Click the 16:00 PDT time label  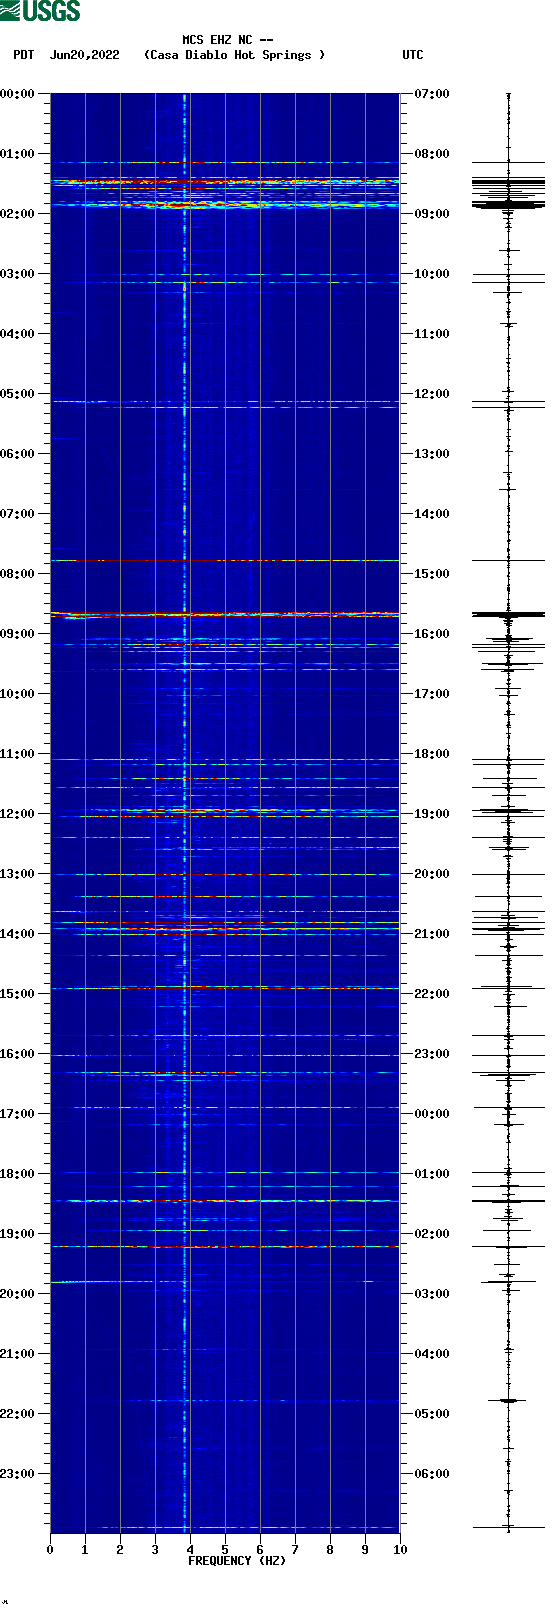coord(18,1054)
